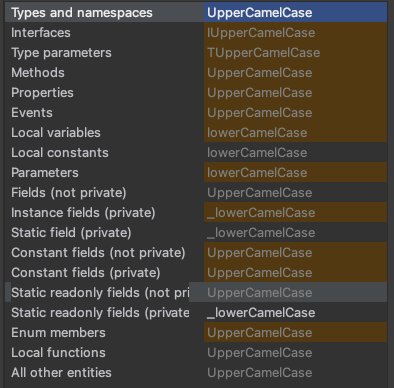Image resolution: width=394 pixels, height=388 pixels.
Task: Click UpperCamelCase value in Properties row
Action: click(x=260, y=93)
